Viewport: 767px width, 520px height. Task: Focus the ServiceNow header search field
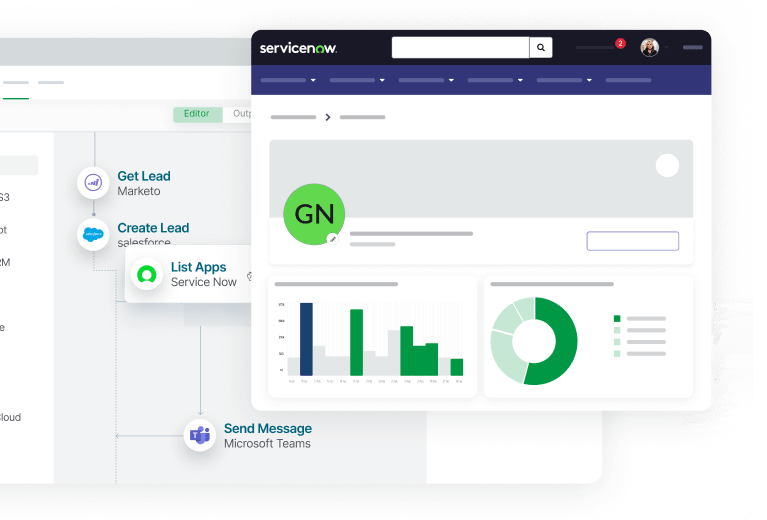click(460, 47)
